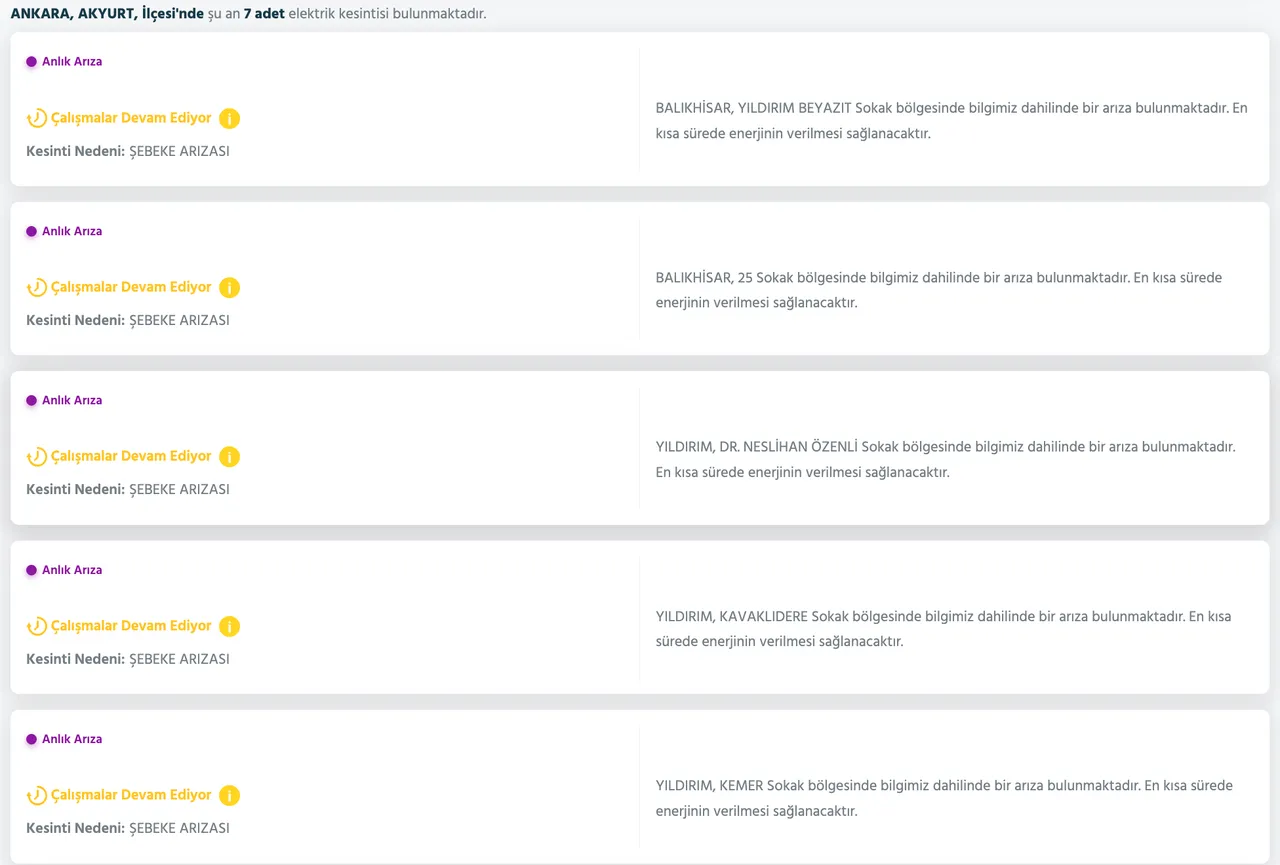Click the info icon in KEMER Sokak card
Image resolution: width=1280 pixels, height=865 pixels.
point(229,796)
